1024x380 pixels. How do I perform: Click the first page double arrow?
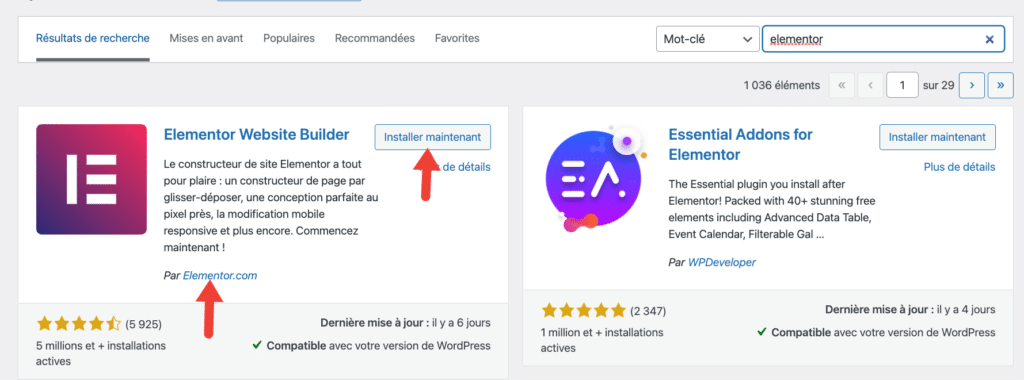[841, 85]
